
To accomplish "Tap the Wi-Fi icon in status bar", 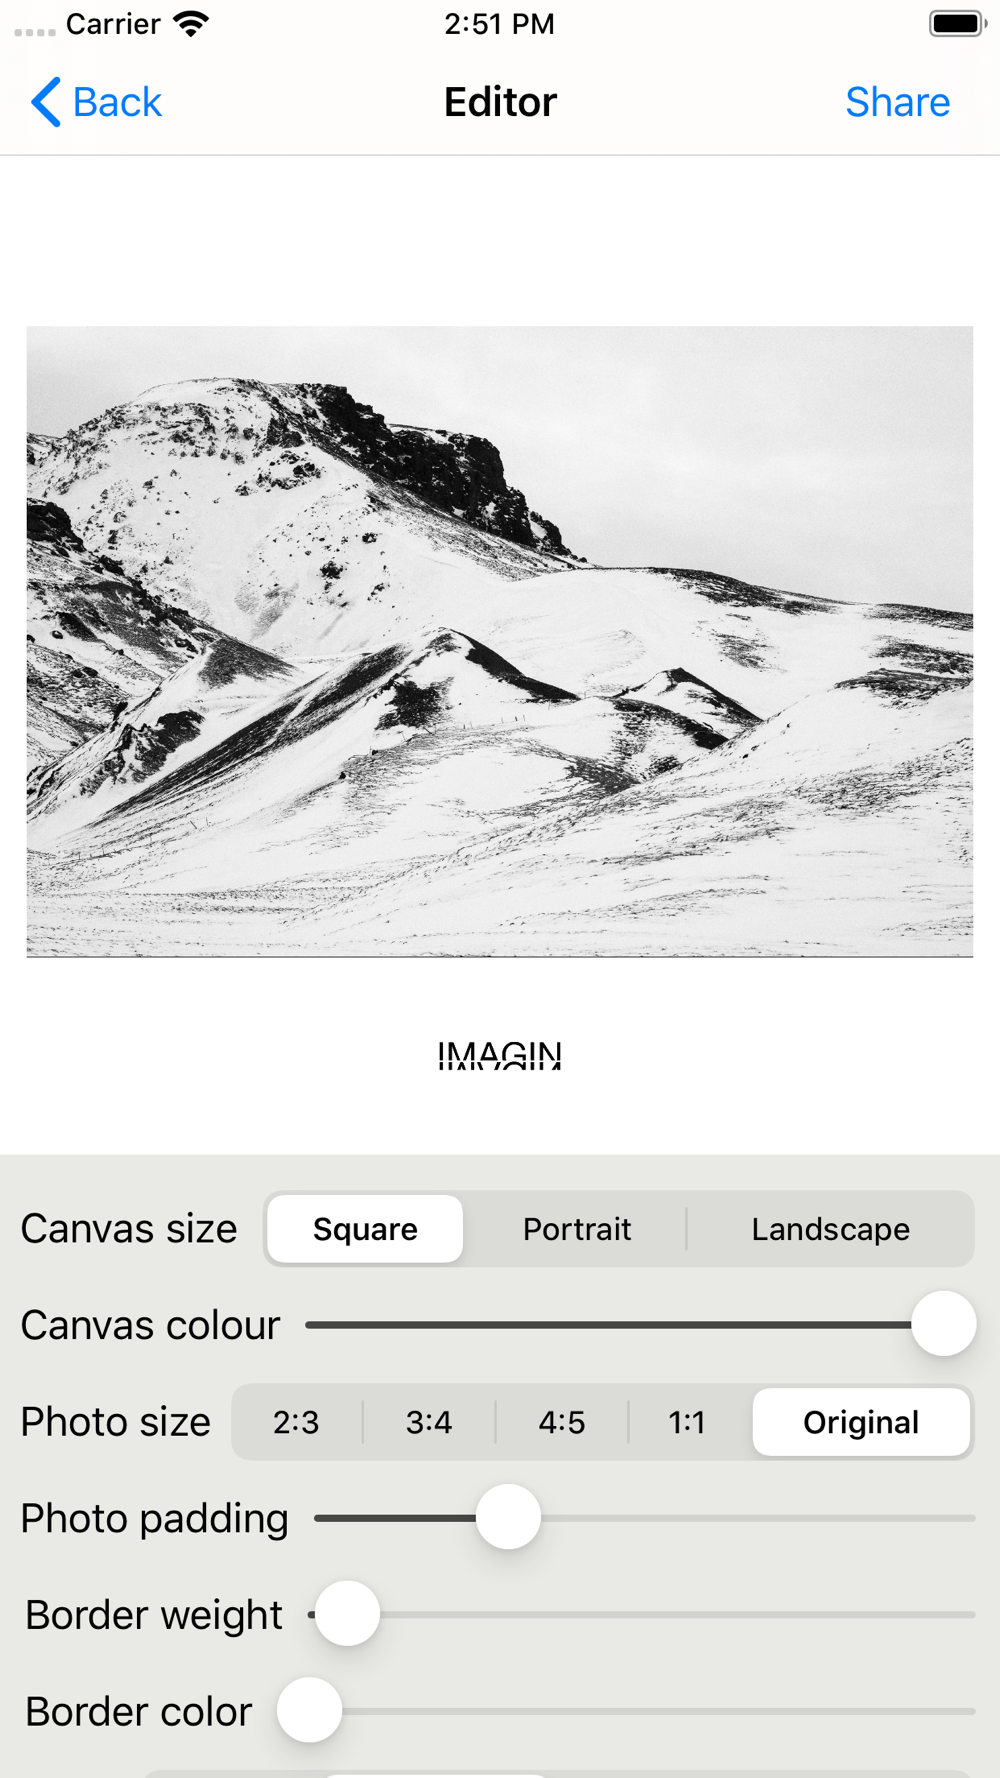I will click(x=190, y=24).
